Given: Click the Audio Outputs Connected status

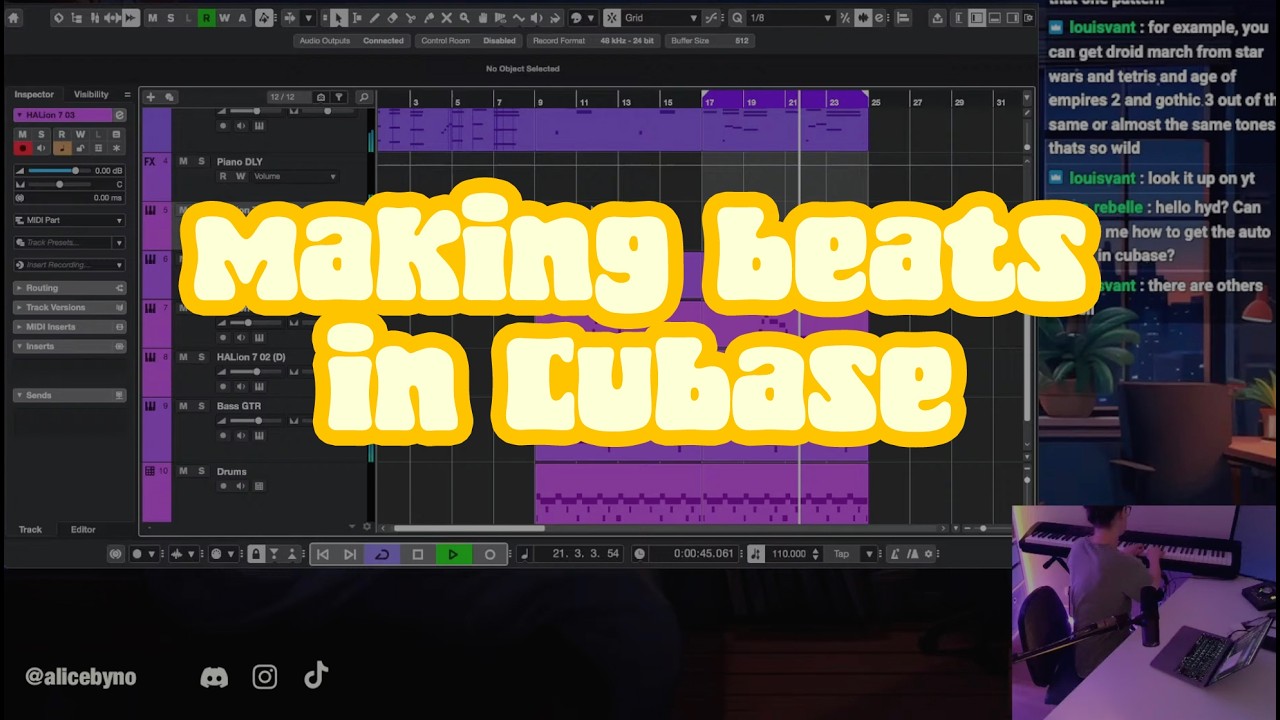Looking at the screenshot, I should (x=352, y=41).
